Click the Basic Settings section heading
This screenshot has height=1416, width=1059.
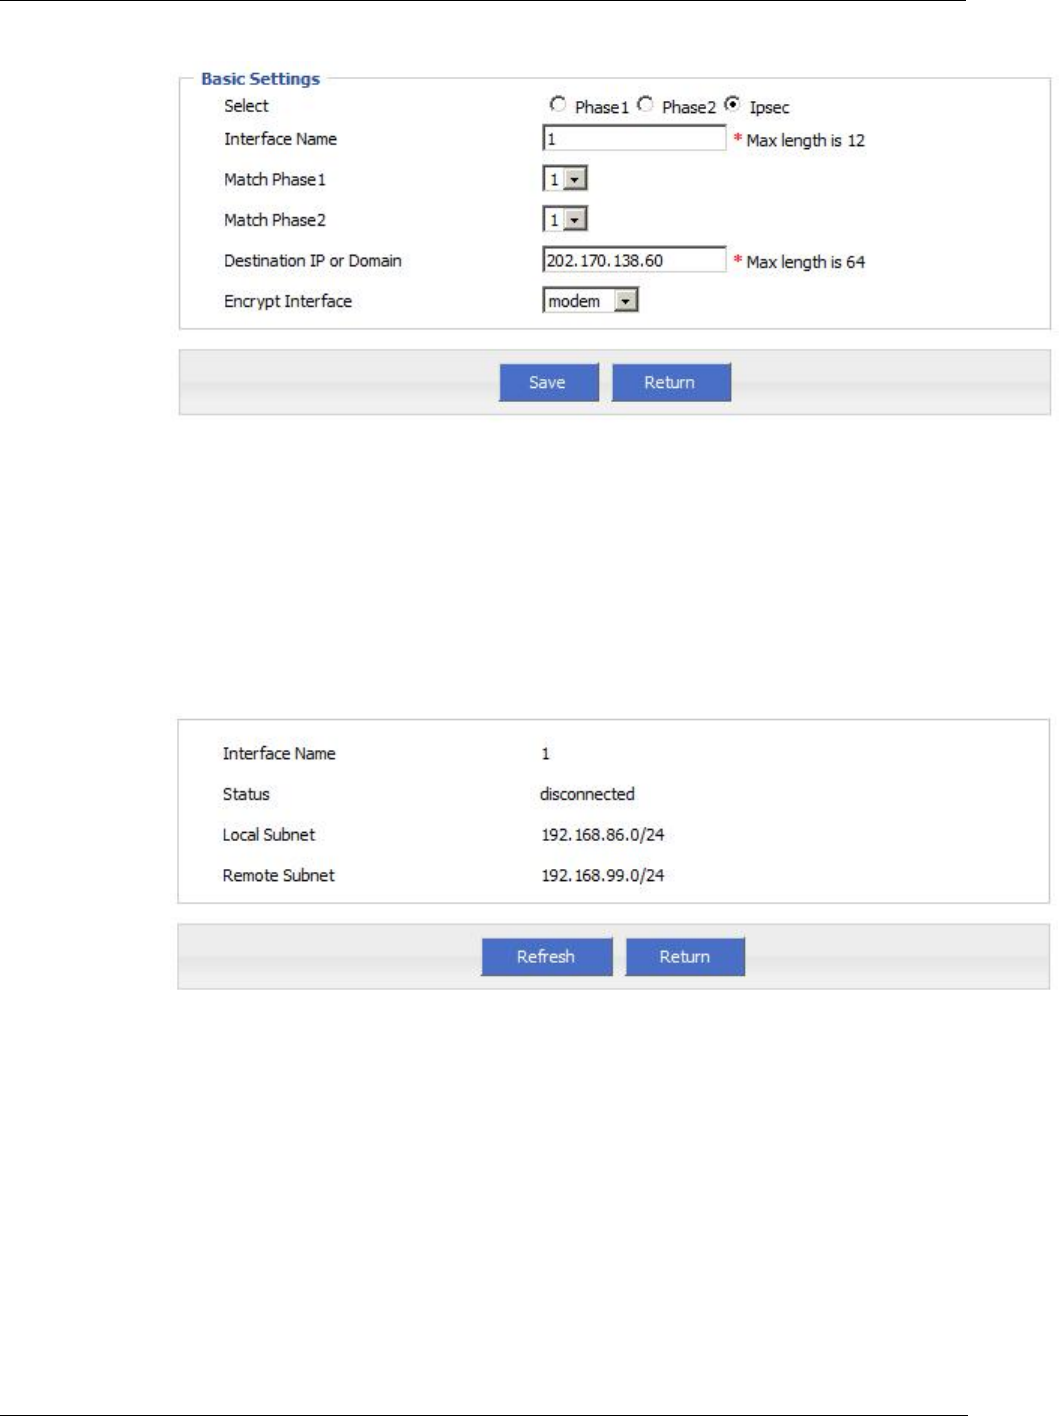click(x=260, y=79)
